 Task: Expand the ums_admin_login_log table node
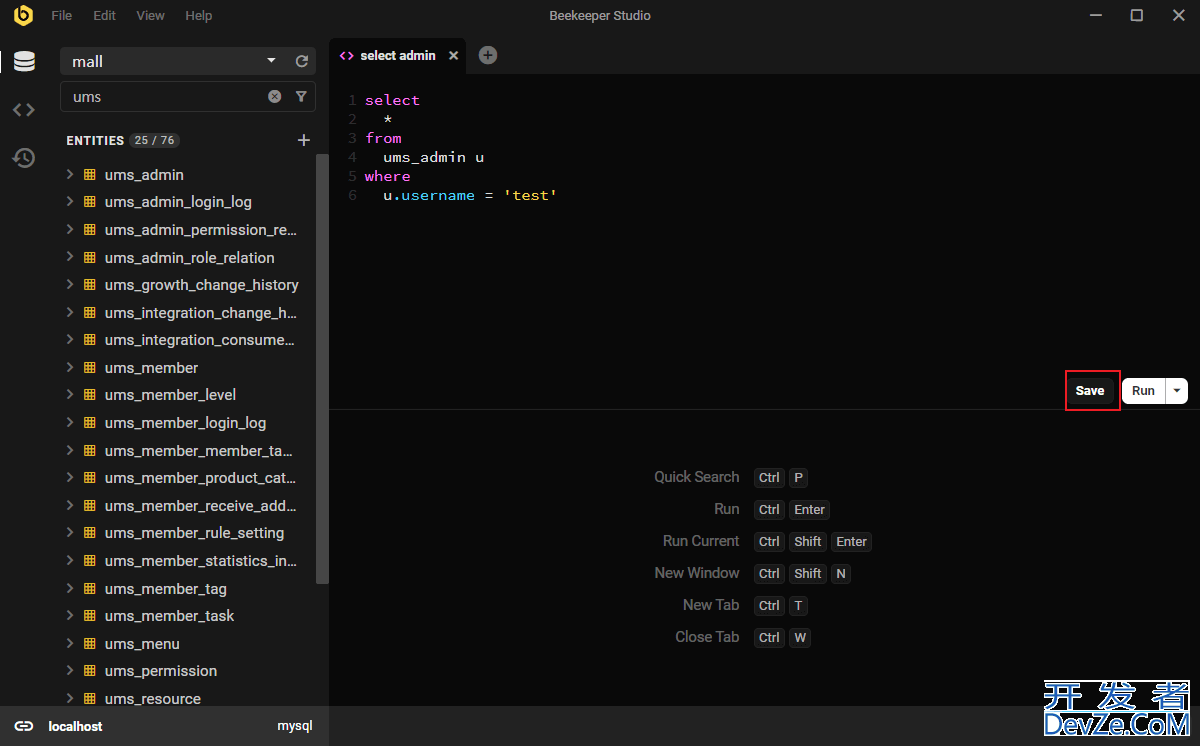tap(70, 202)
